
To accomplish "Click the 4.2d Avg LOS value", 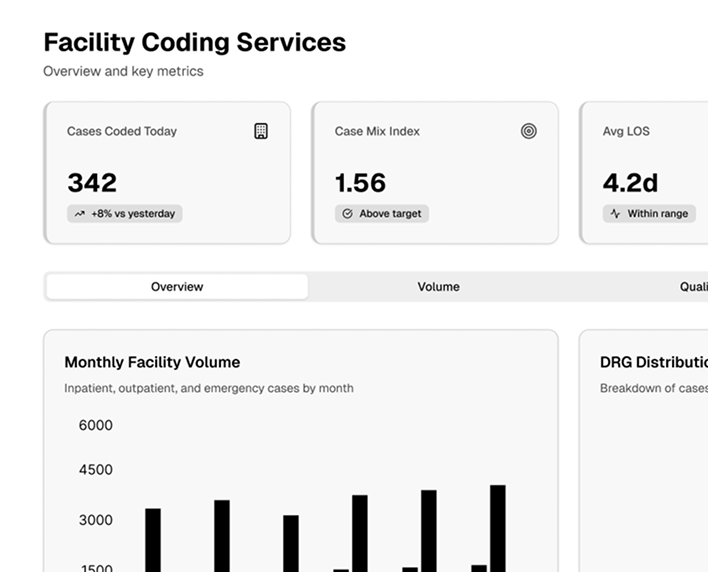I will (630, 183).
